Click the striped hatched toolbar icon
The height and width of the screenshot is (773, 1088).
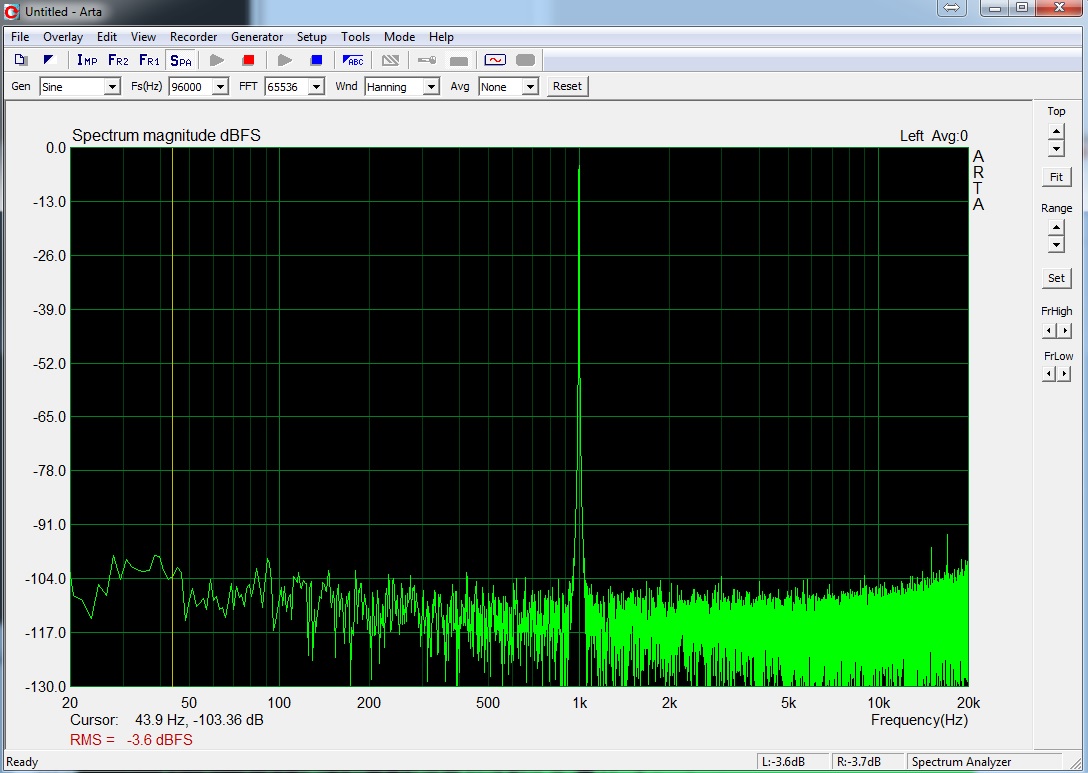(x=391, y=60)
